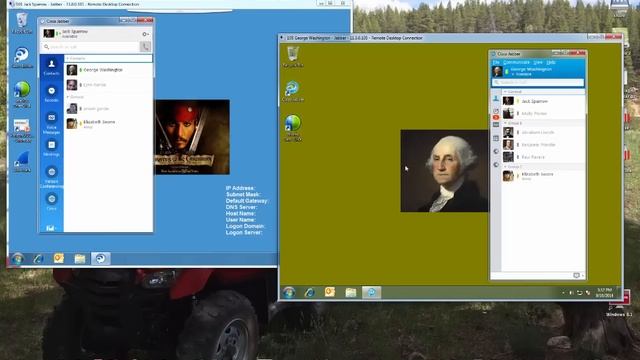The height and width of the screenshot is (360, 640).
Task: Select Lynn Farmer contact in left Jabber
Action: [109, 85]
